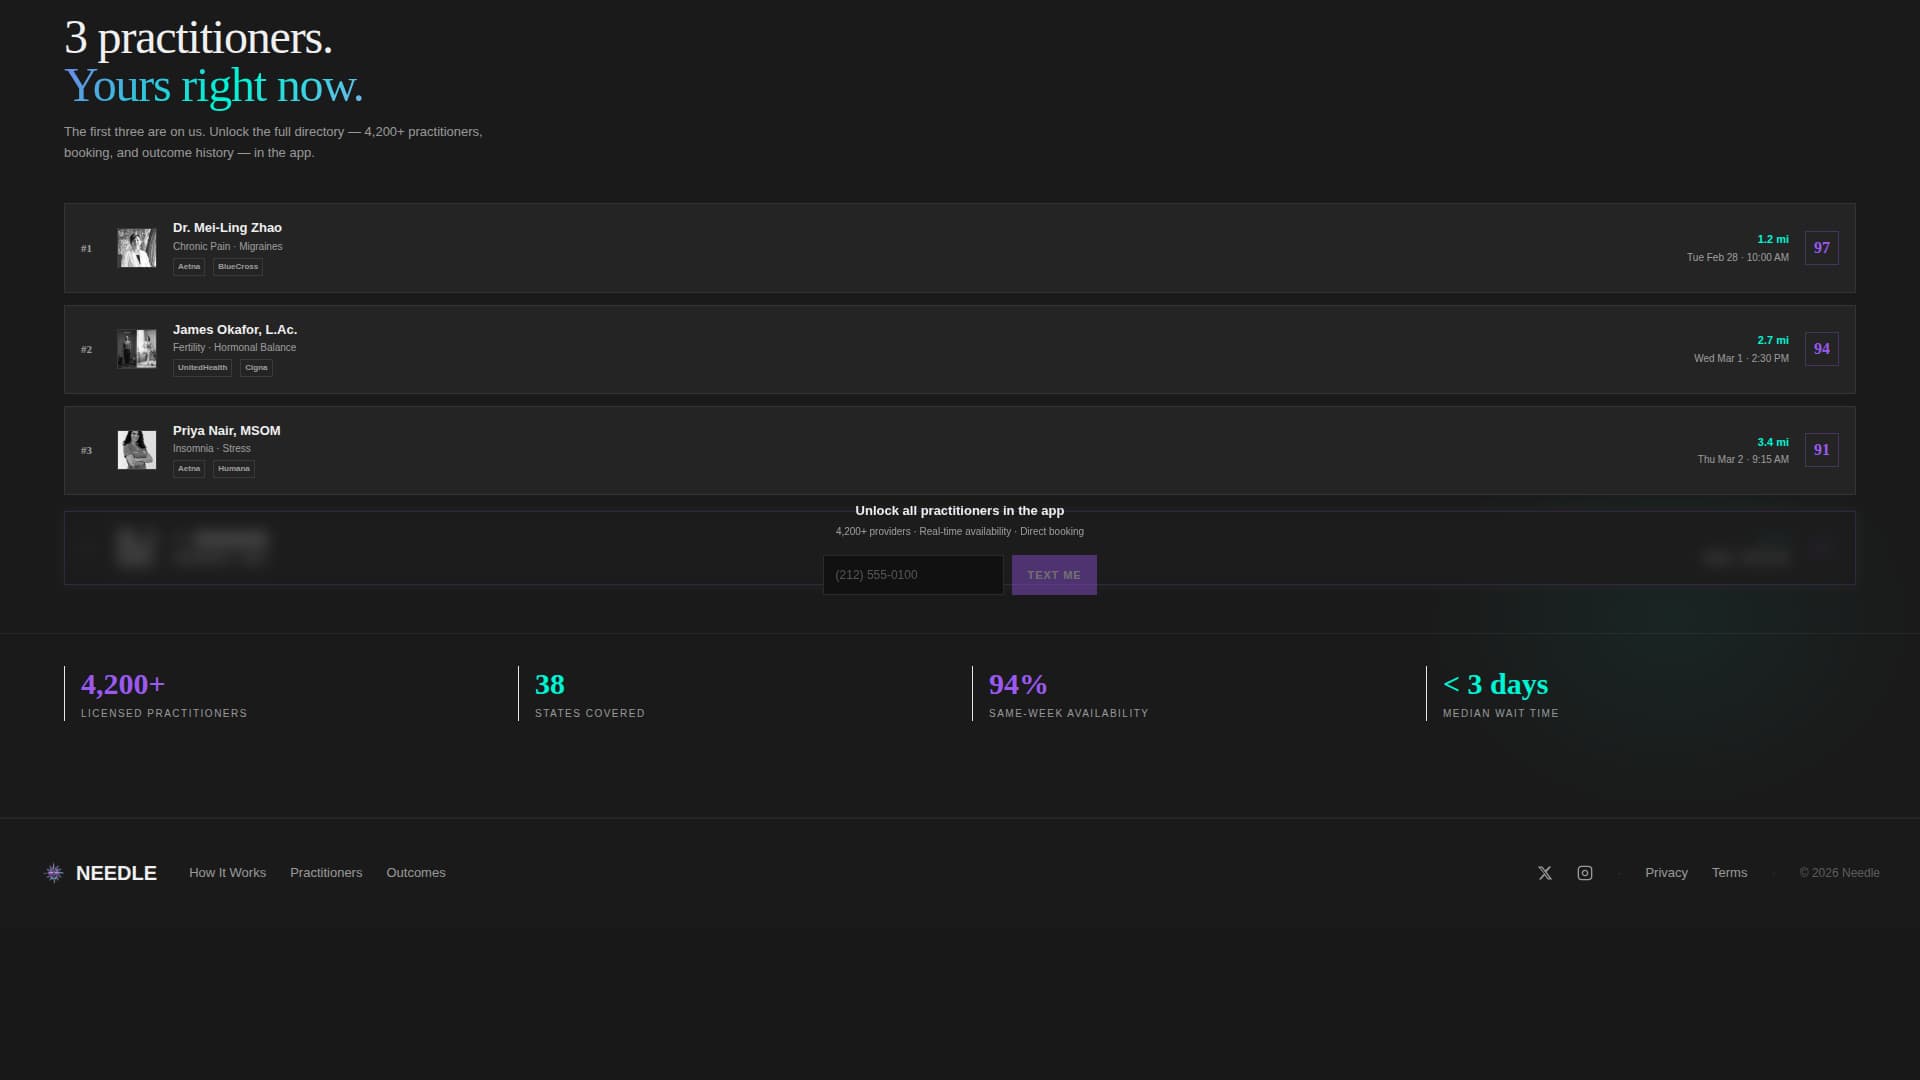Click the 97 match score badge
This screenshot has height=1080, width=1920.
coord(1821,248)
